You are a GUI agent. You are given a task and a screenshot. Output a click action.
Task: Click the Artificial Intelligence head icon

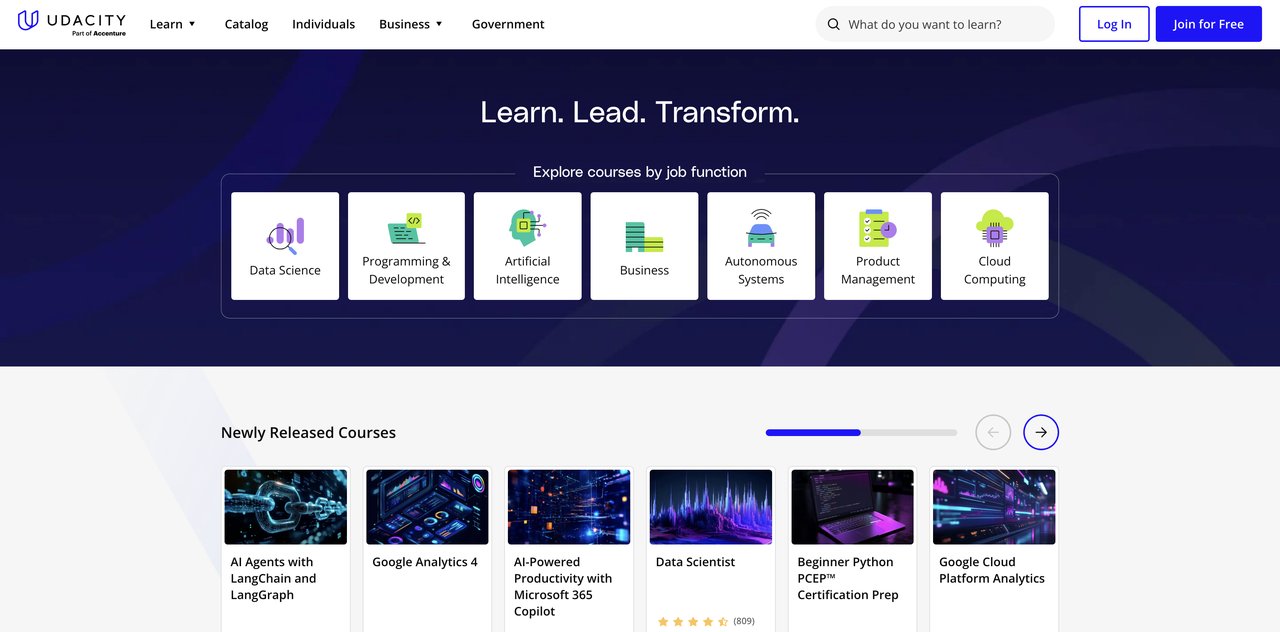pyautogui.click(x=527, y=228)
